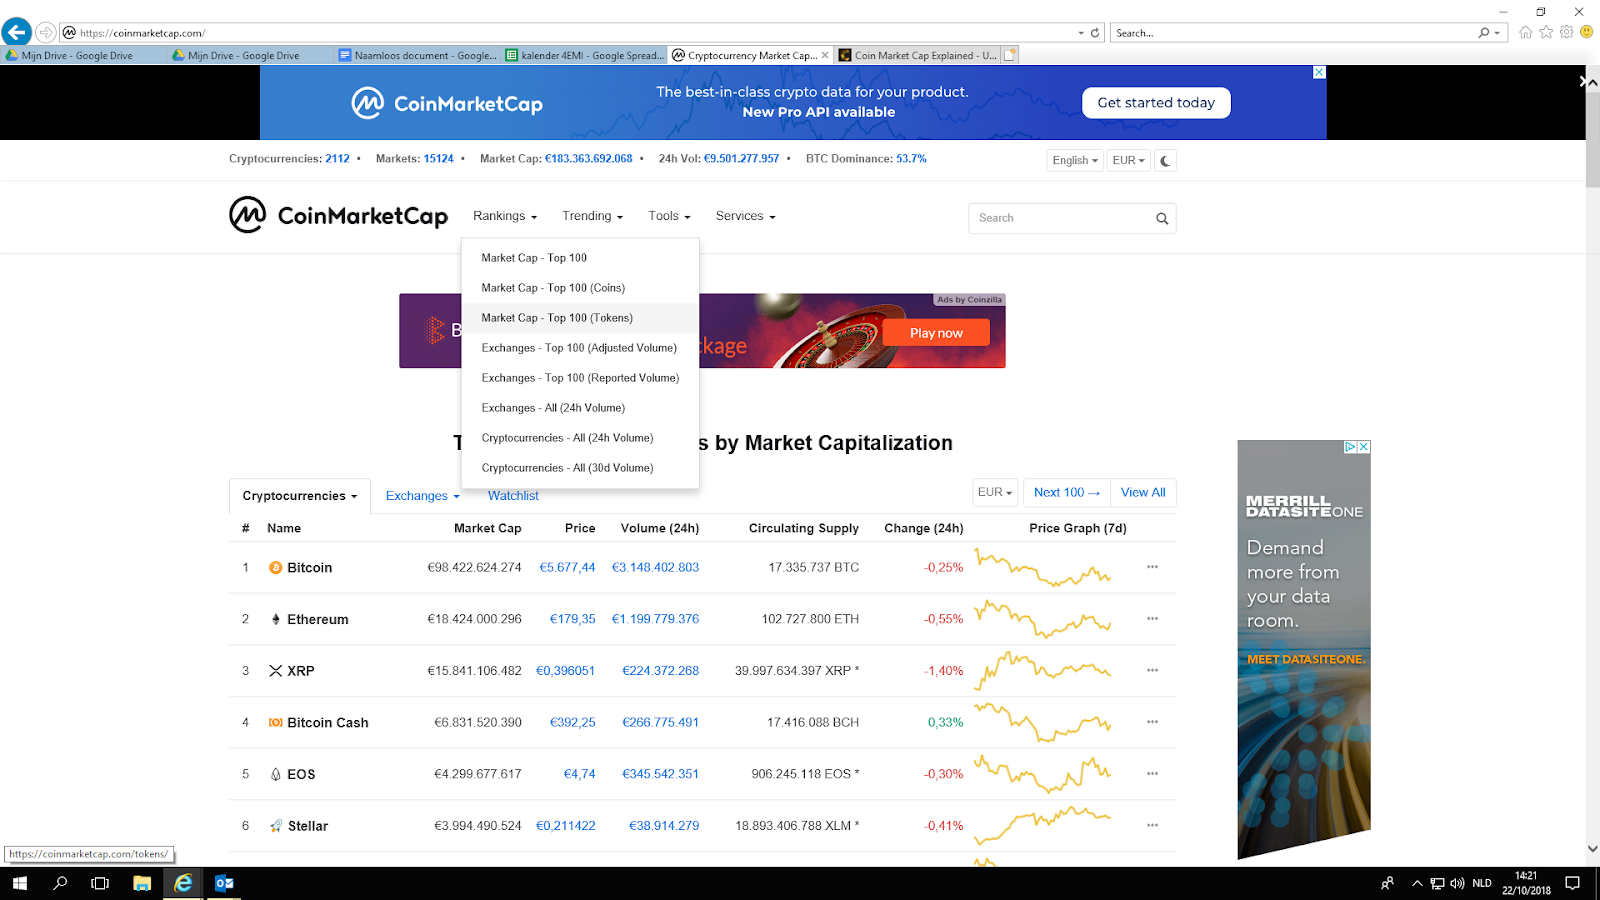Select Market Cap - Top 100 (Coins)
The height and width of the screenshot is (900, 1600).
[x=580, y=288]
